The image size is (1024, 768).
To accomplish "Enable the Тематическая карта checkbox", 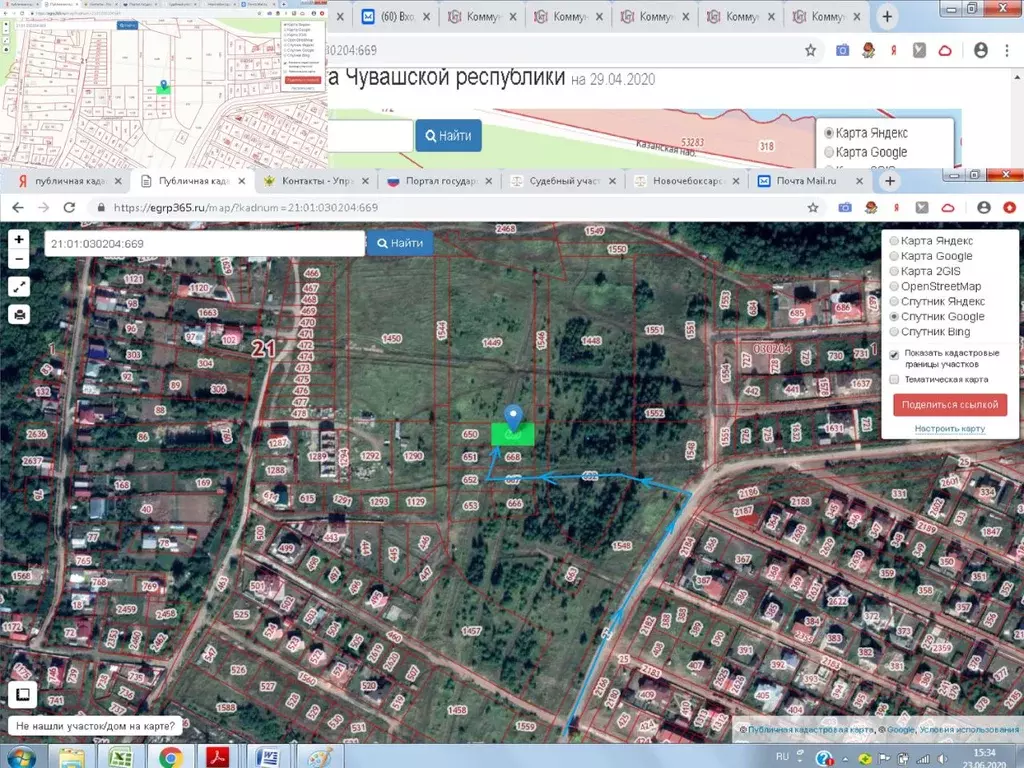I will pyautogui.click(x=894, y=379).
